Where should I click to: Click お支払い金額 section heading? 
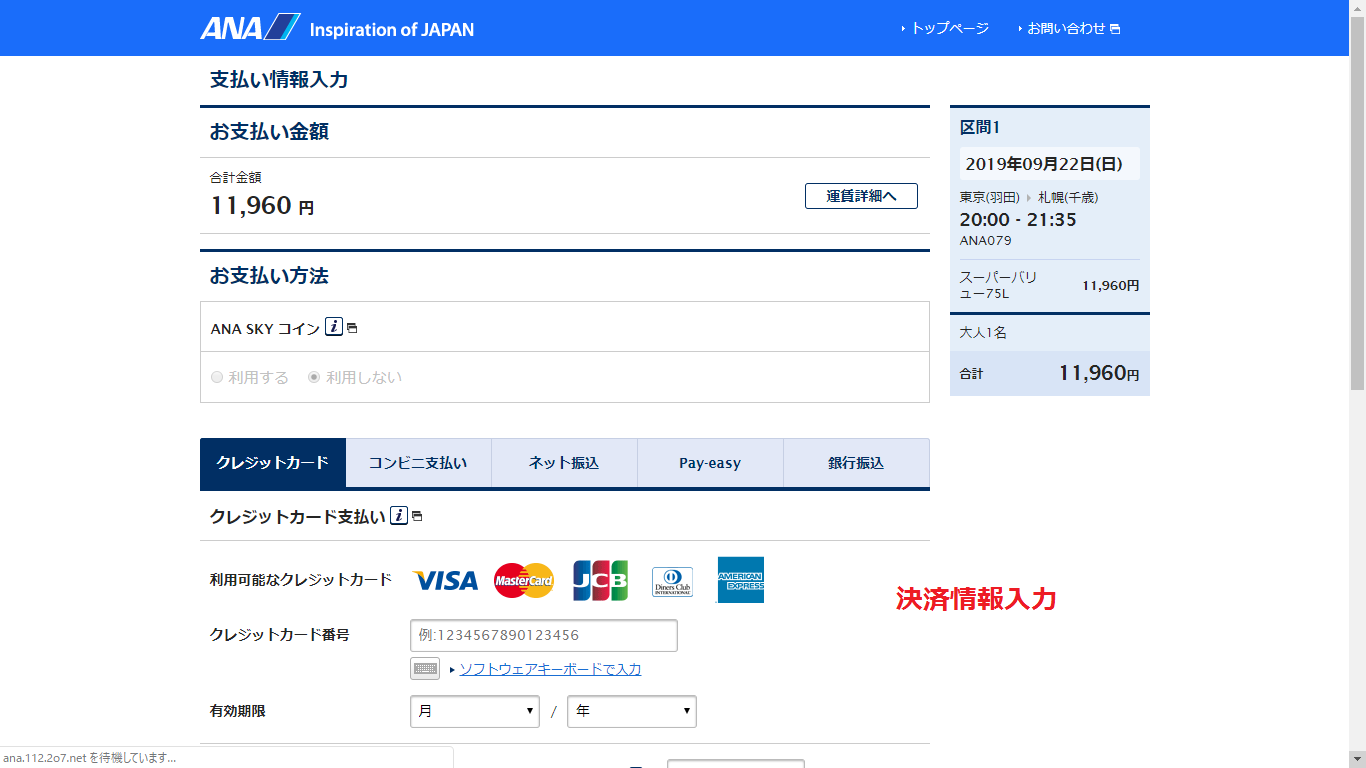269,131
